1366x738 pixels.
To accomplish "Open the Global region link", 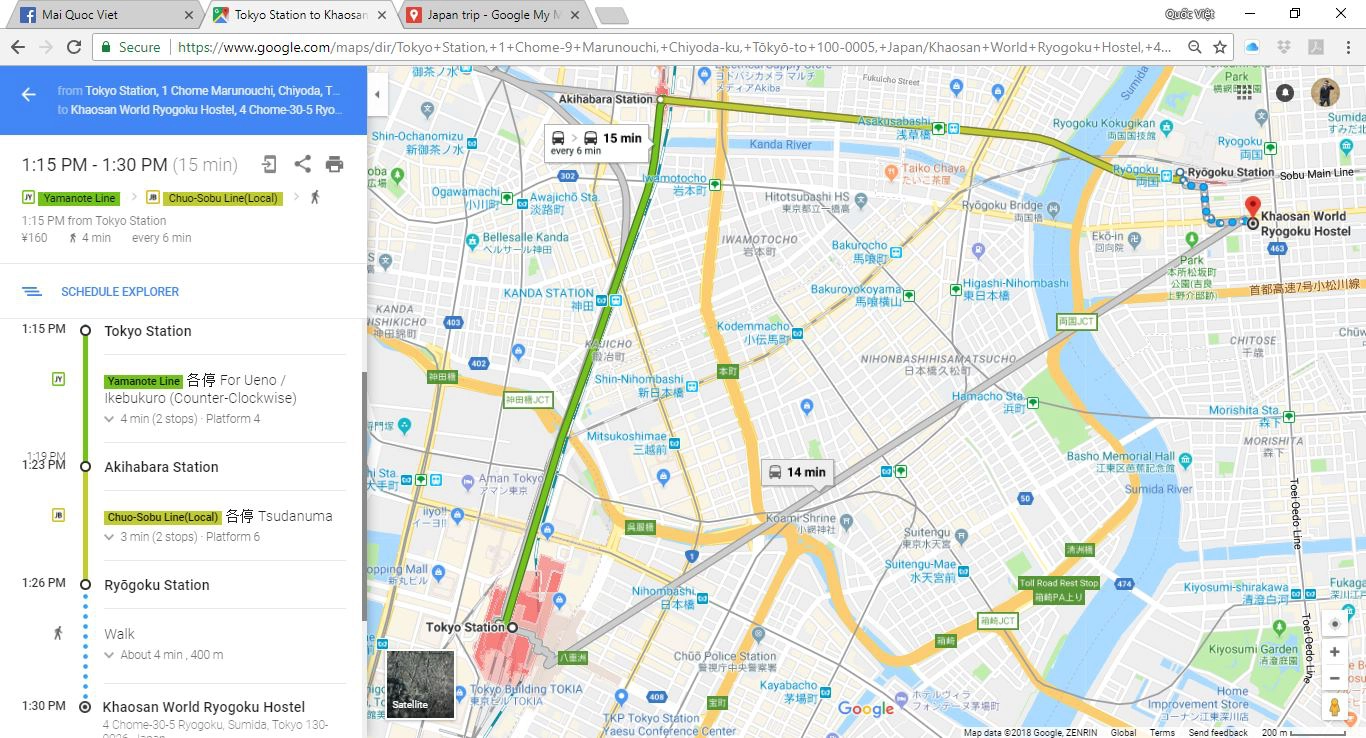I will [x=1123, y=732].
